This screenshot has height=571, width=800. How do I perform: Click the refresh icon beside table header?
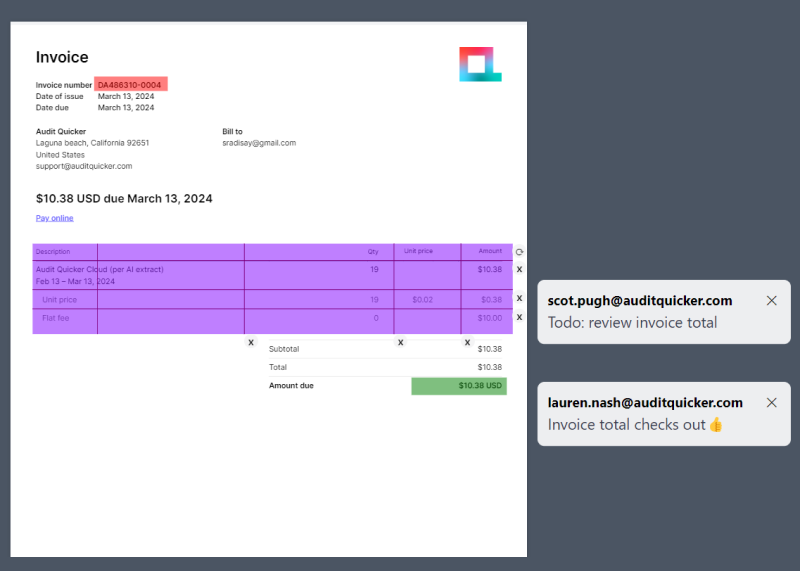519,252
